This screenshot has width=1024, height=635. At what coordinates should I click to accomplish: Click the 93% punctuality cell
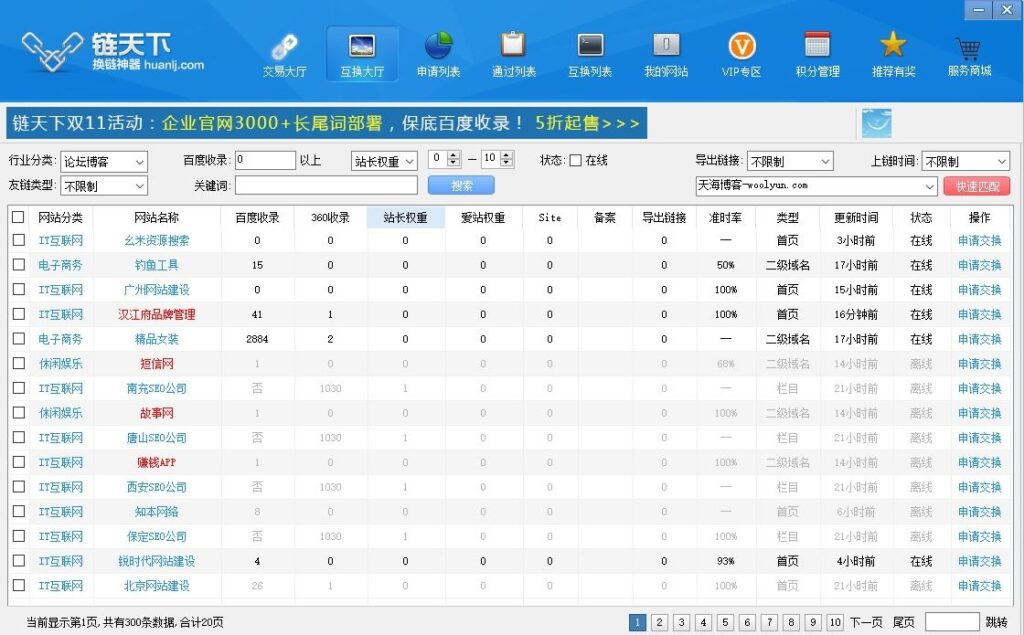(x=726, y=561)
